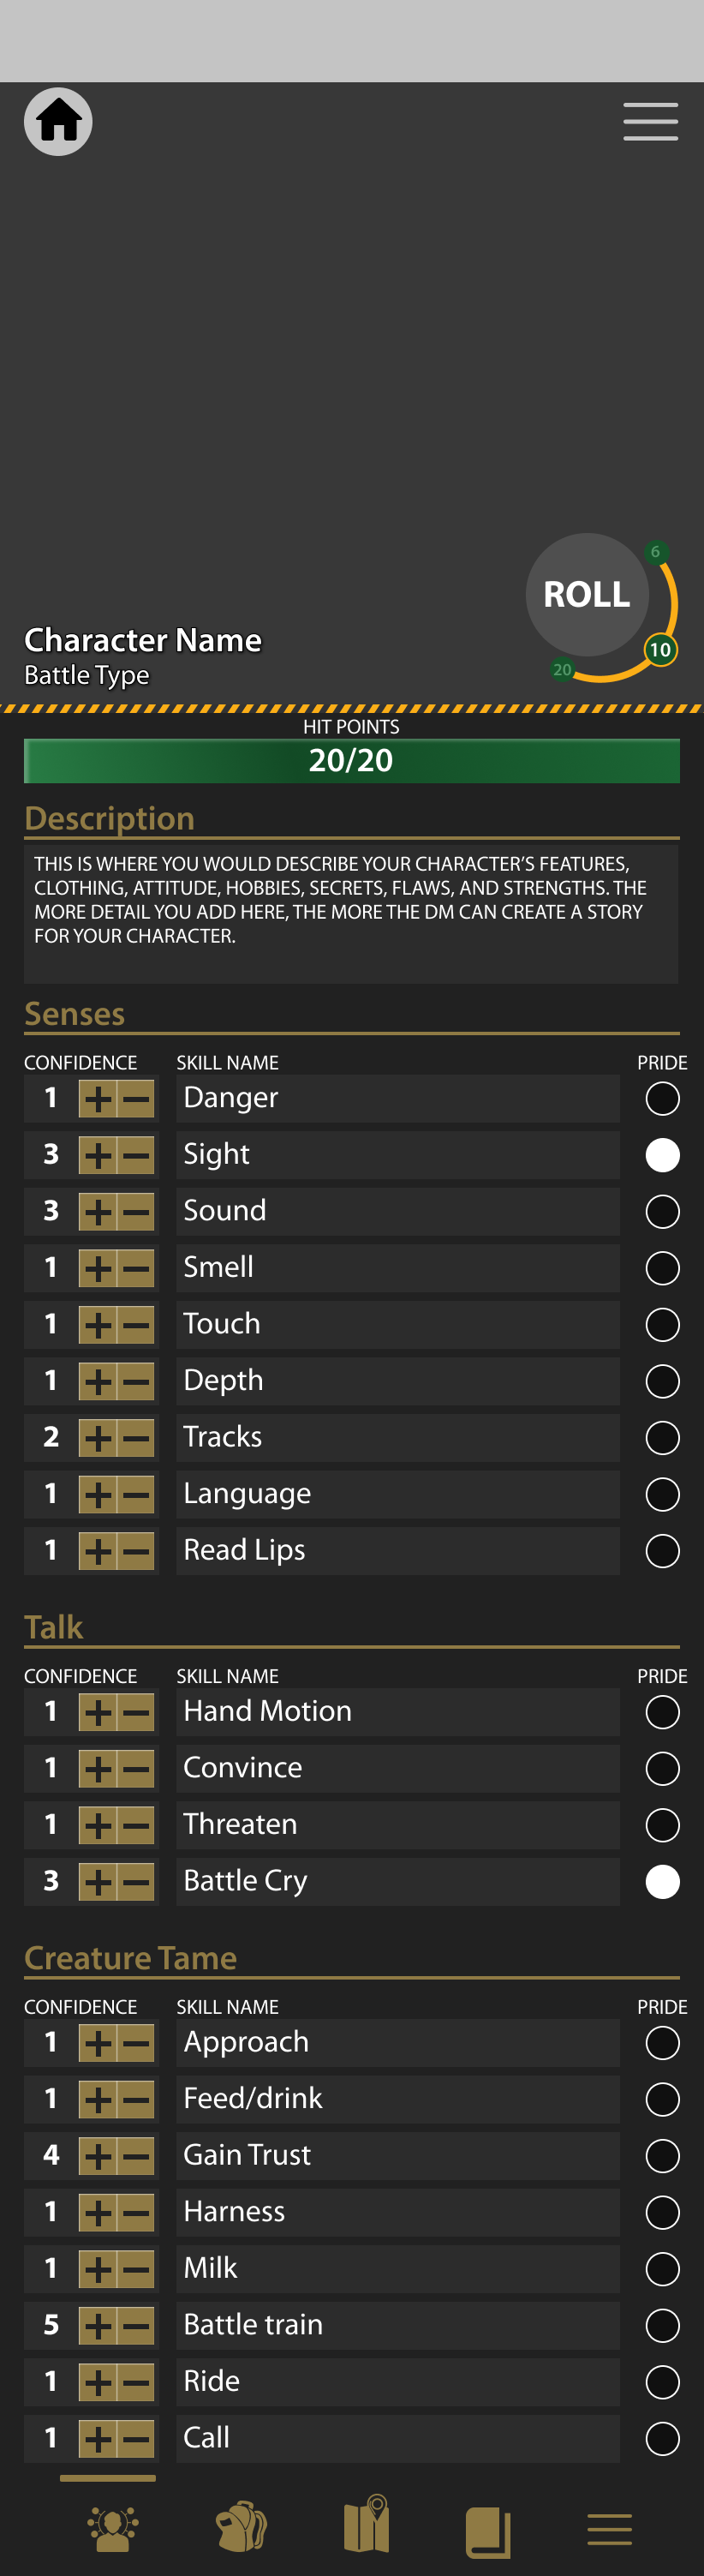Open the backpack inventory tab
704x2576 pixels.
(x=242, y=2527)
